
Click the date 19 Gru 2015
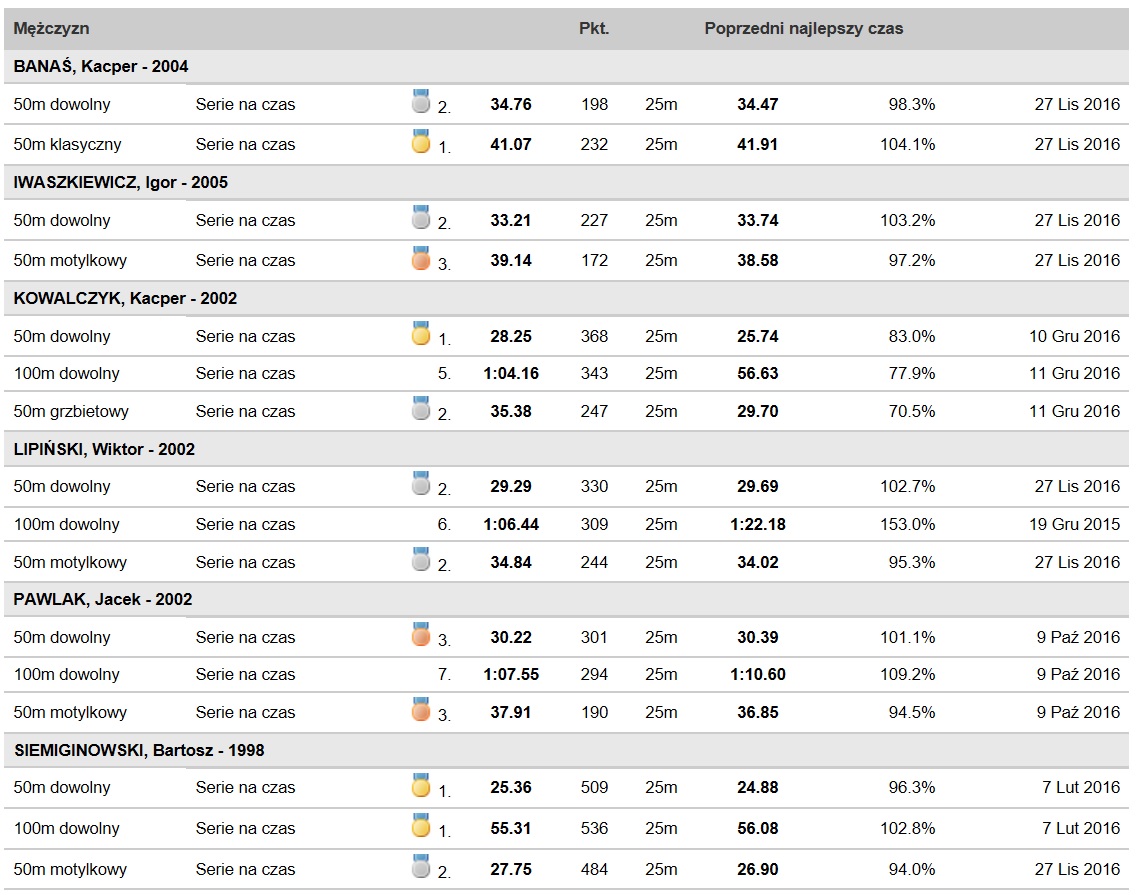click(1074, 525)
